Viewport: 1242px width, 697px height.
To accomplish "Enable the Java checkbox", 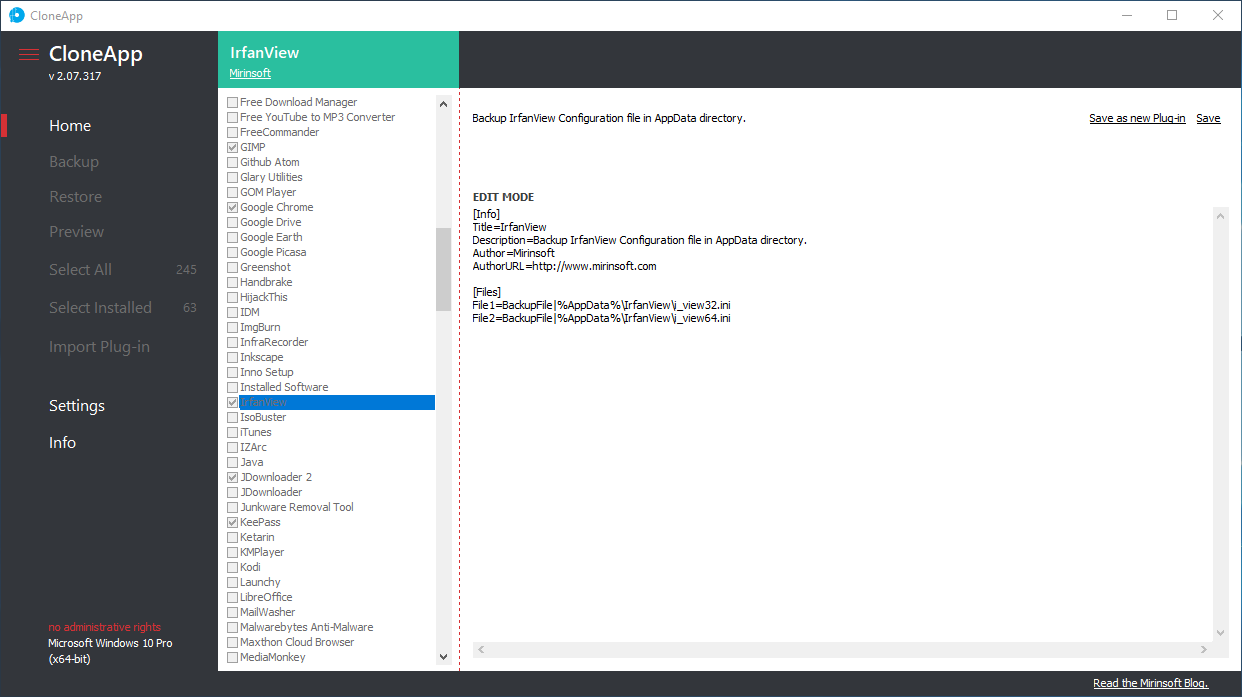I will coord(232,462).
